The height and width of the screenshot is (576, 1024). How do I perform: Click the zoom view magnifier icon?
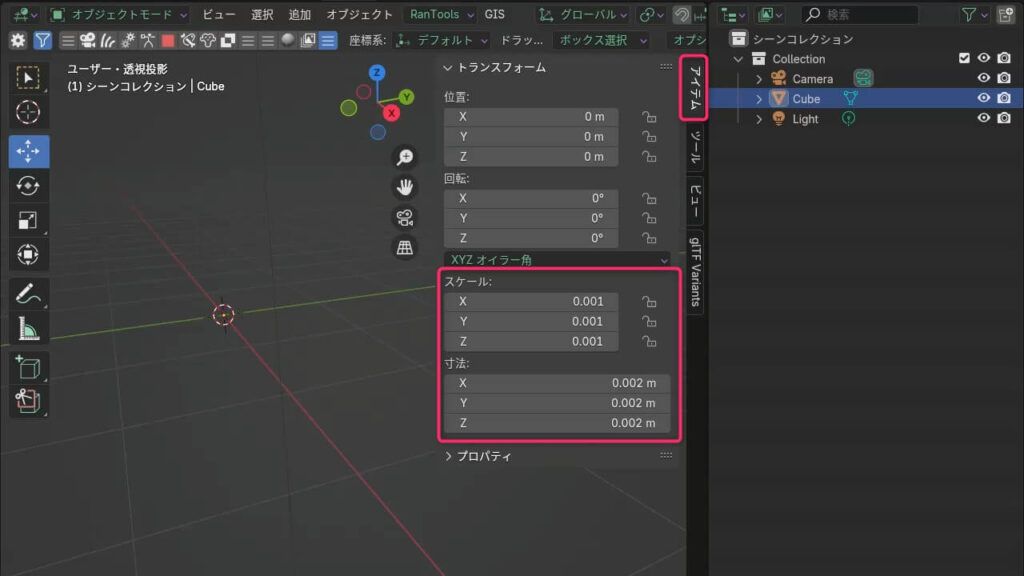(x=405, y=157)
